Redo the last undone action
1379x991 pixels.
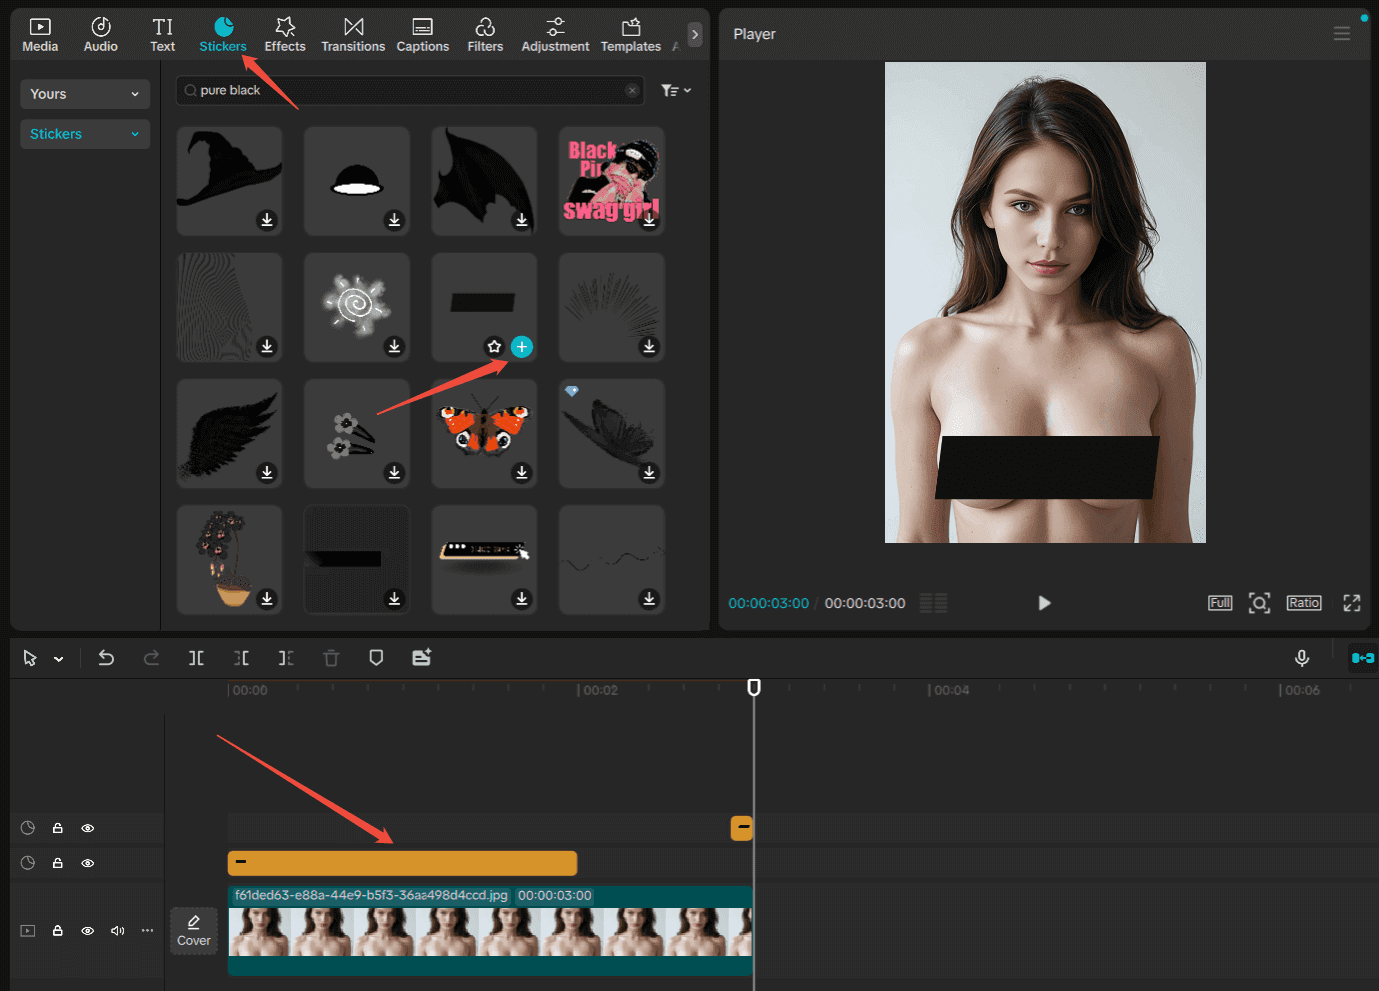[x=151, y=658]
